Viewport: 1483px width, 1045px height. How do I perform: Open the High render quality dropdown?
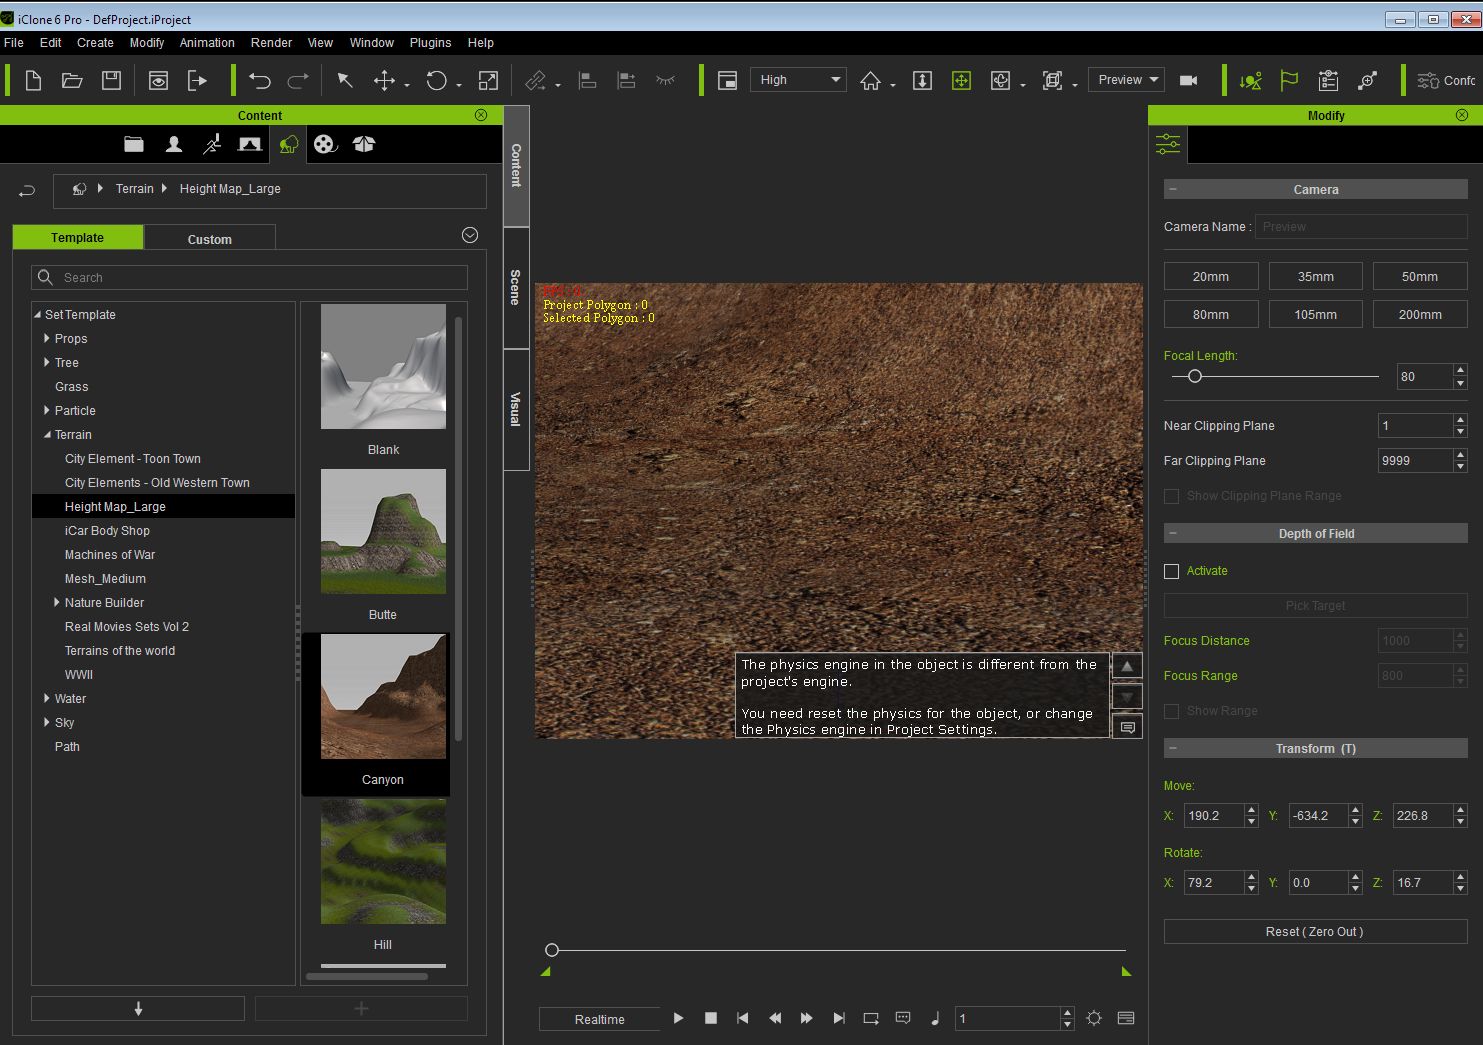[x=798, y=80]
